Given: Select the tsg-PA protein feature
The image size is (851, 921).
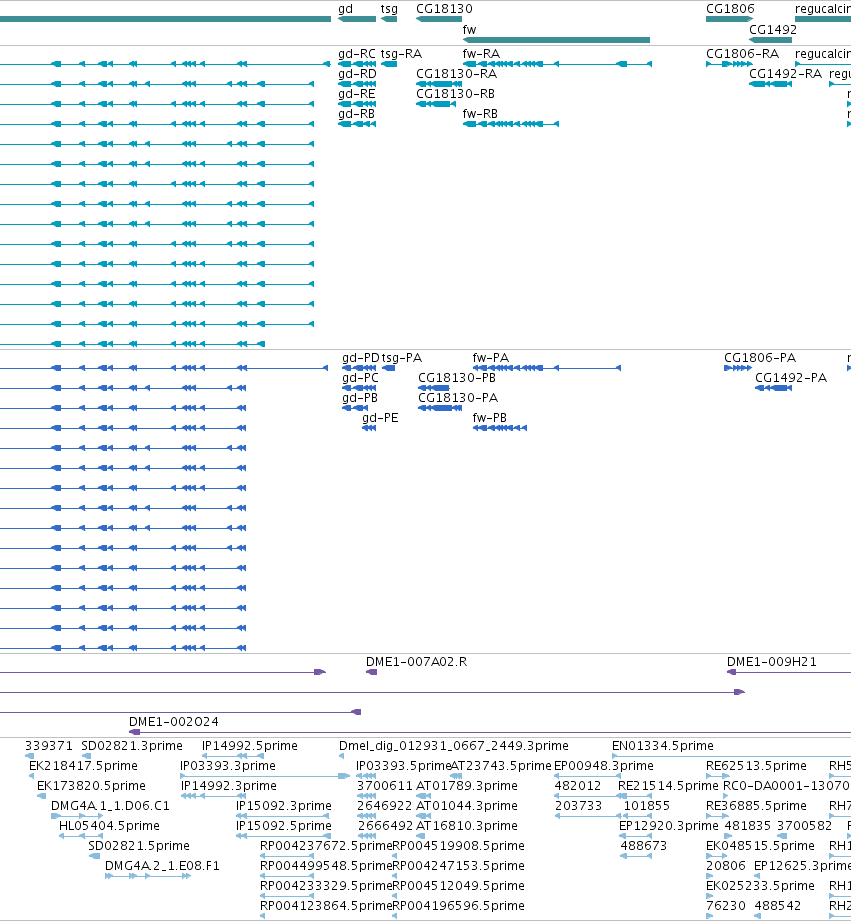Looking at the screenshot, I should click(x=388, y=368).
